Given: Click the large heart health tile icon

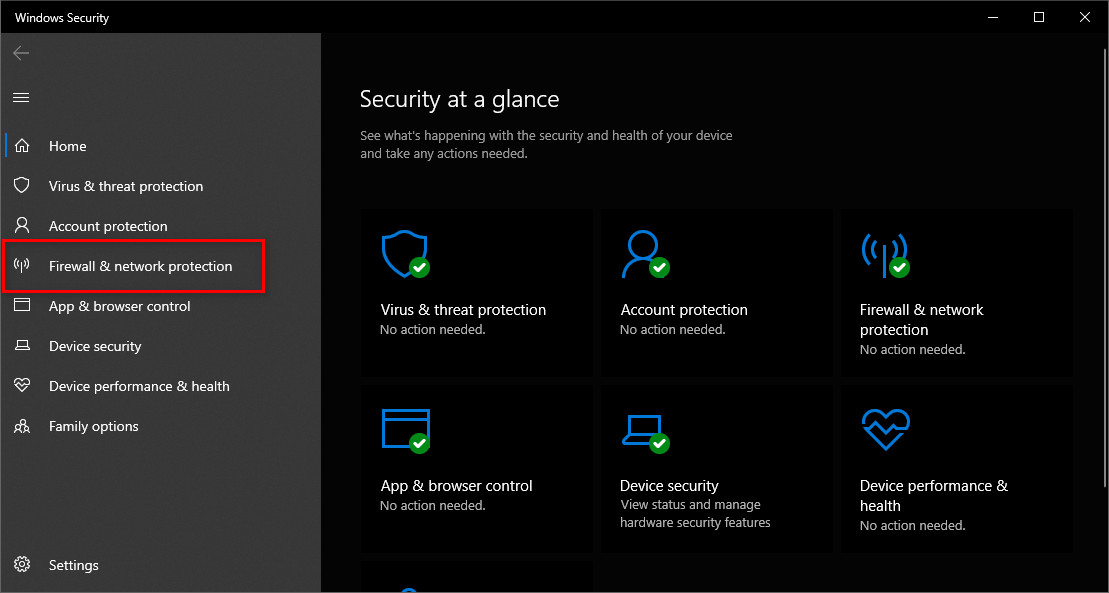Looking at the screenshot, I should [886, 429].
